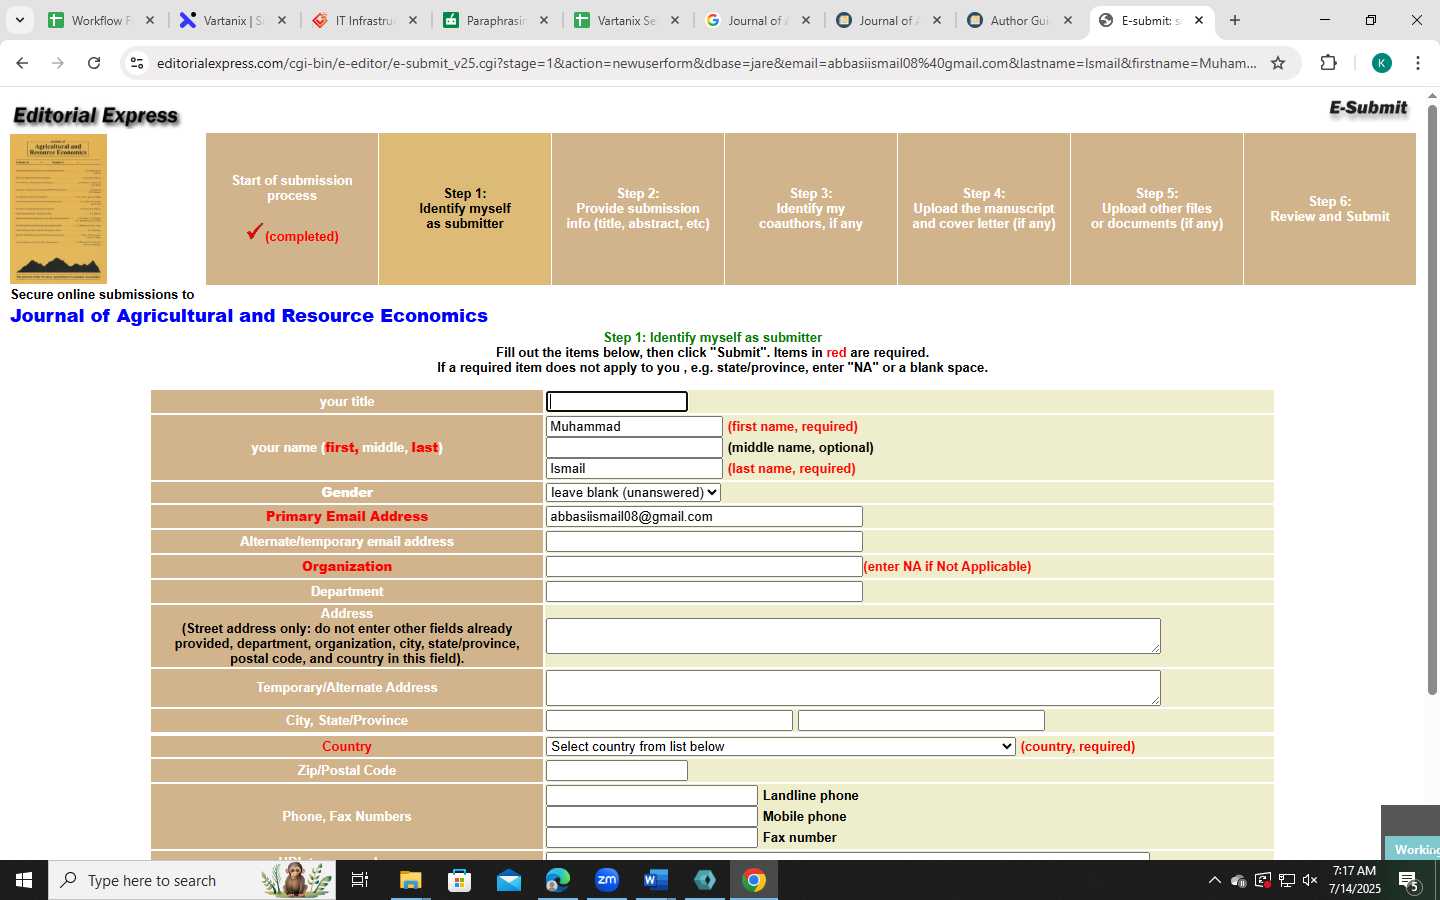The height and width of the screenshot is (900, 1440).
Task: Click the Journal of Agricultural and Resource Economics heading
Action: [249, 316]
